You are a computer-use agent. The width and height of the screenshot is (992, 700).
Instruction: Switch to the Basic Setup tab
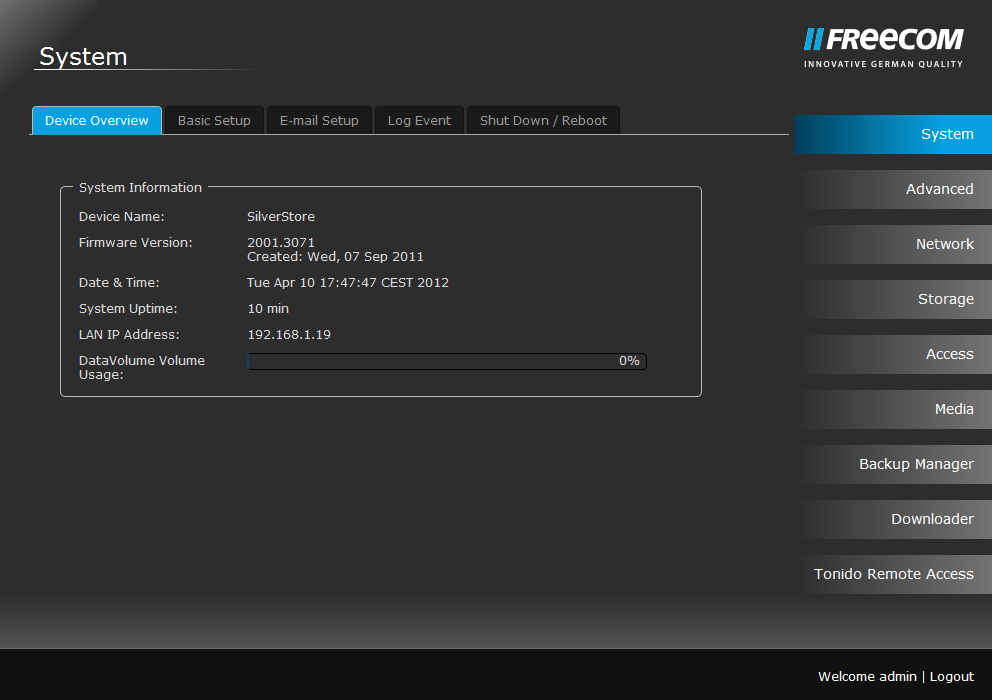(214, 120)
